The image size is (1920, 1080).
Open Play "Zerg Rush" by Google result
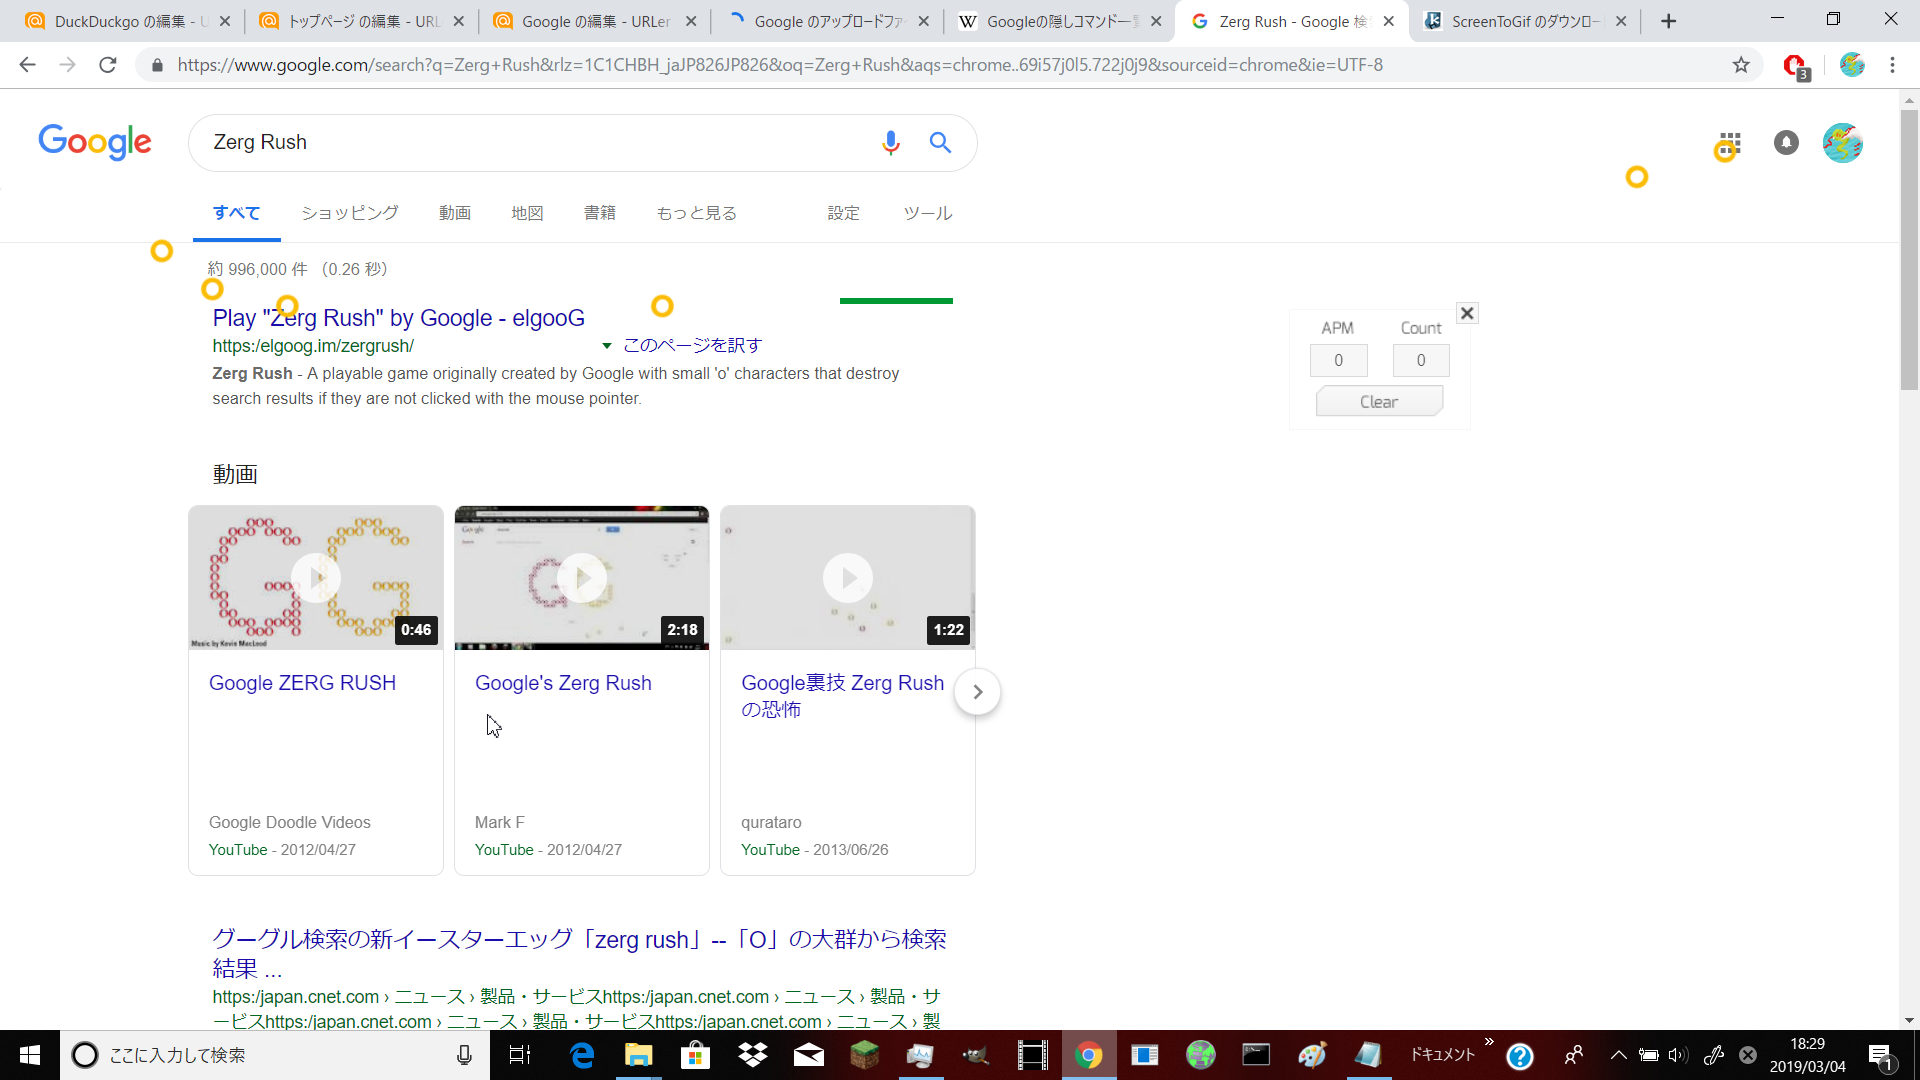coord(398,318)
